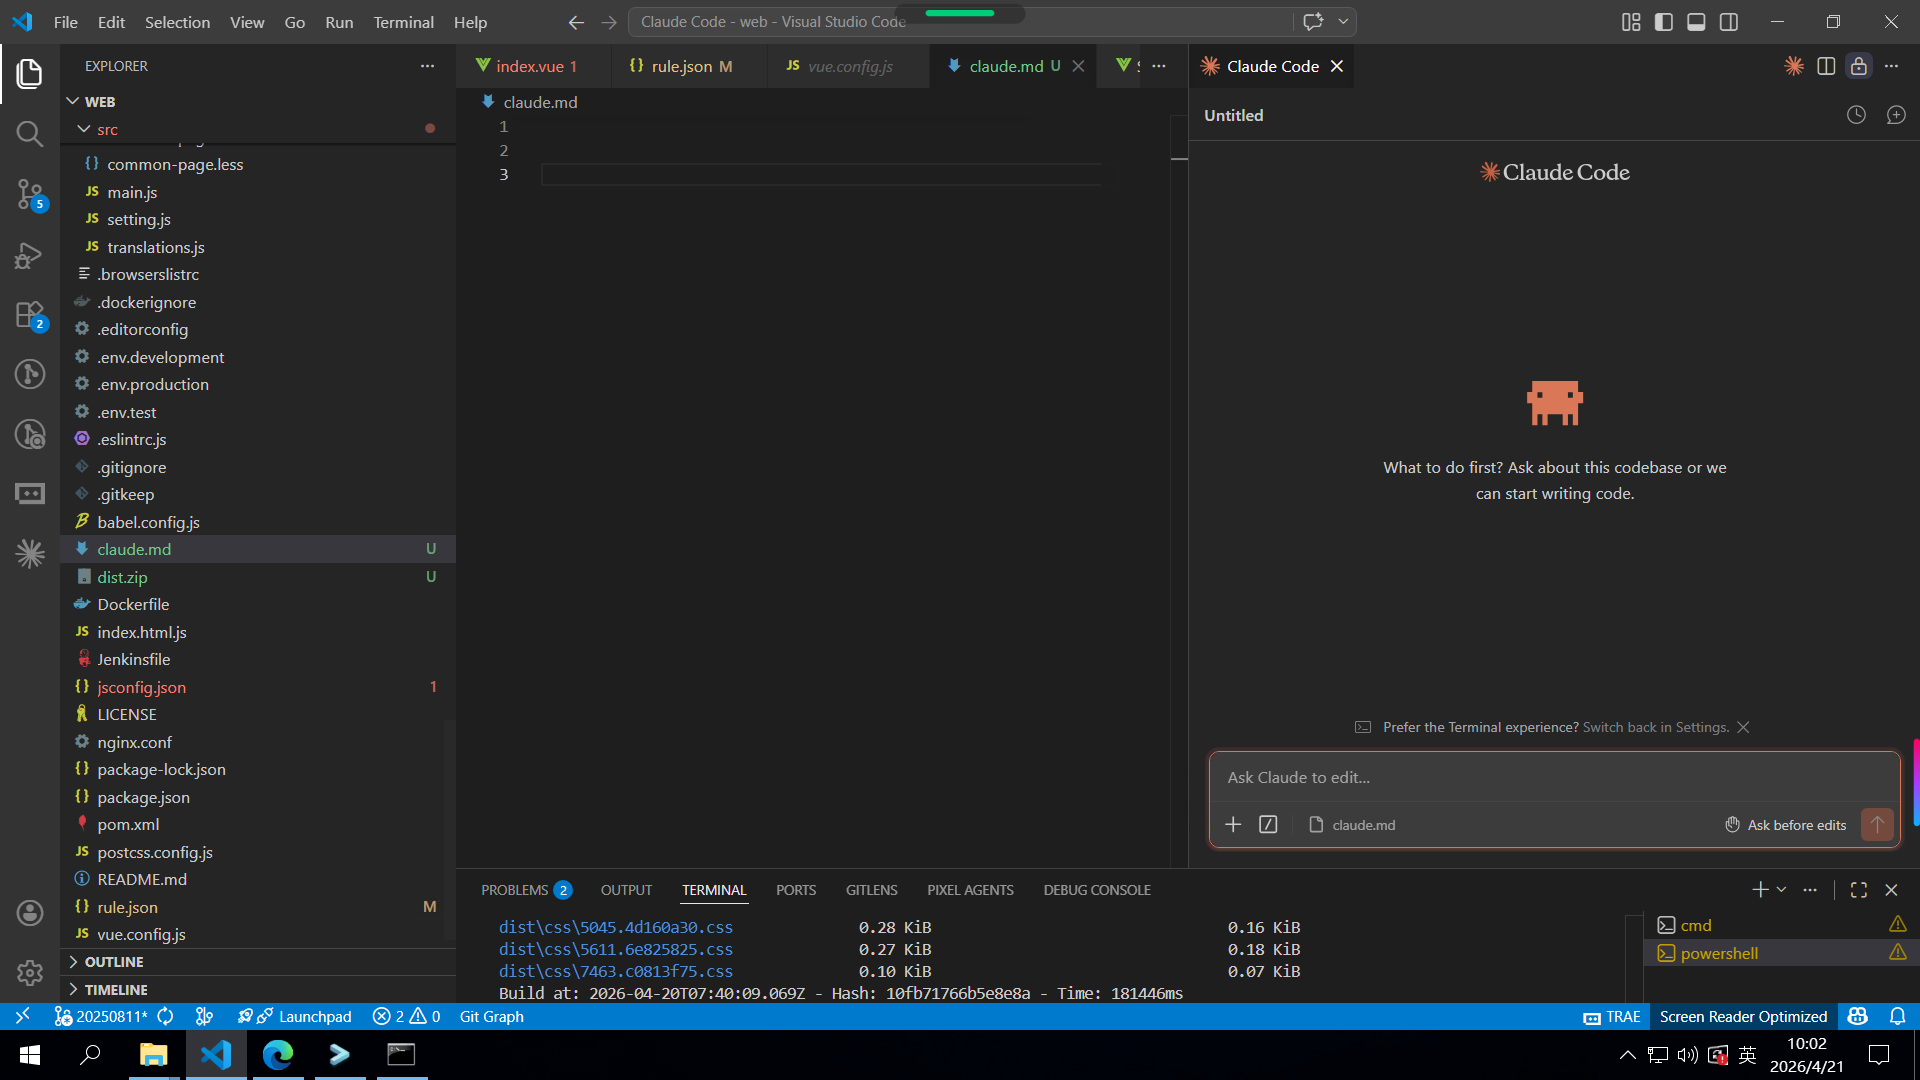Viewport: 1920px width, 1080px height.
Task: Collapse the WEB folder section
Action: pyautogui.click(x=72, y=101)
